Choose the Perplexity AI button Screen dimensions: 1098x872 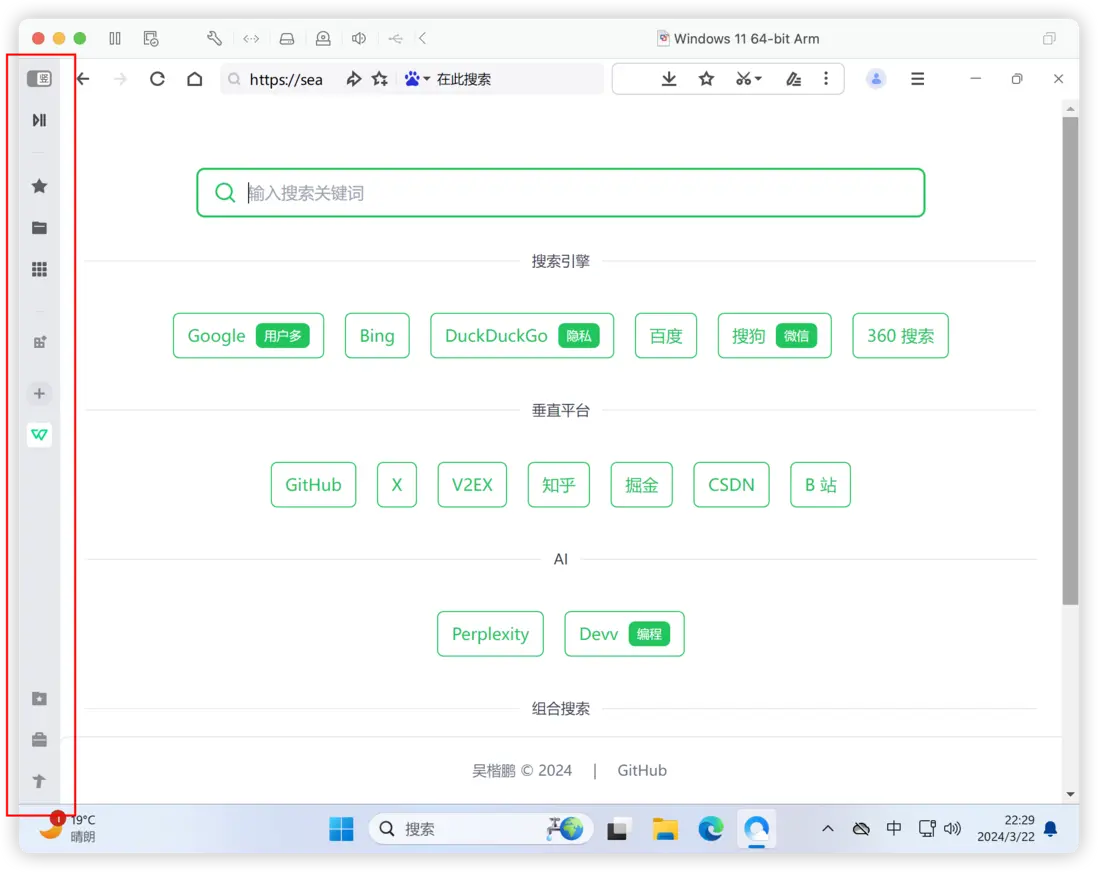[x=490, y=634]
